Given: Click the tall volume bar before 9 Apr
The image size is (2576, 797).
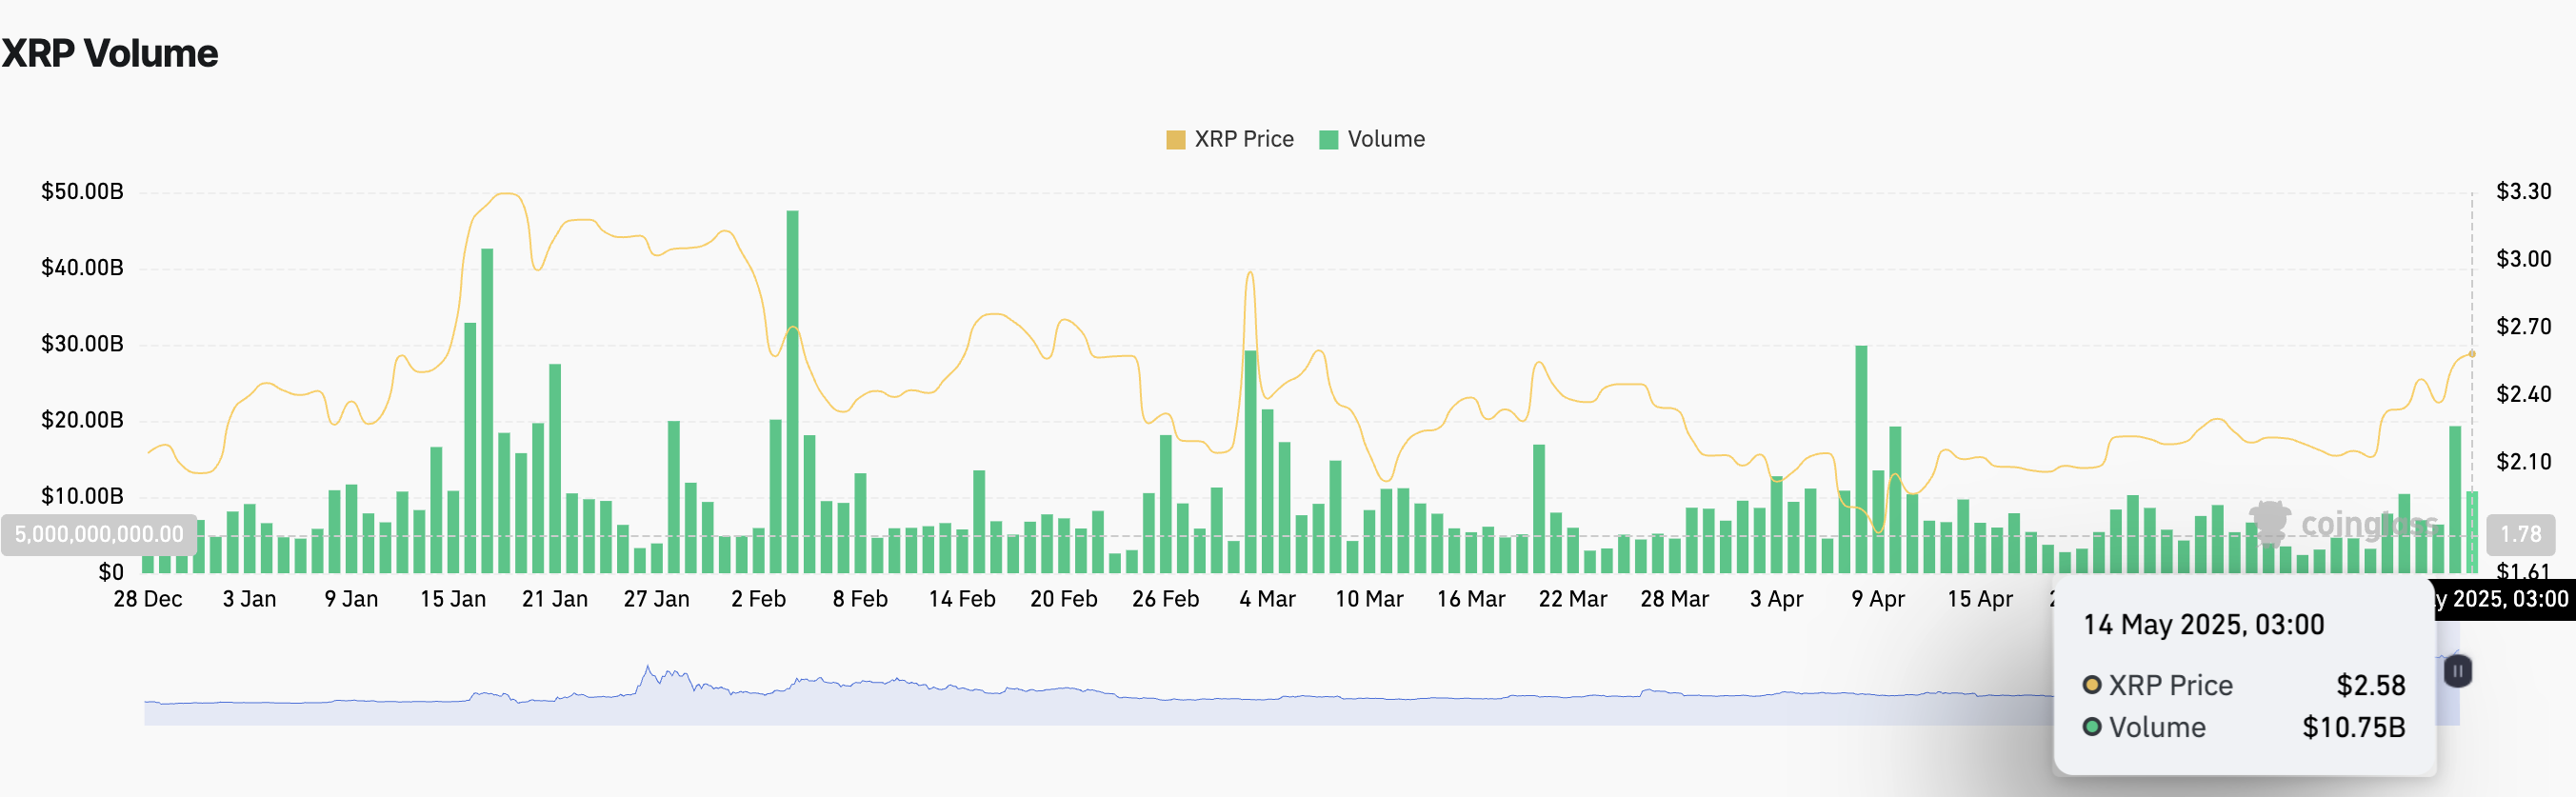Looking at the screenshot, I should pos(1861,459).
